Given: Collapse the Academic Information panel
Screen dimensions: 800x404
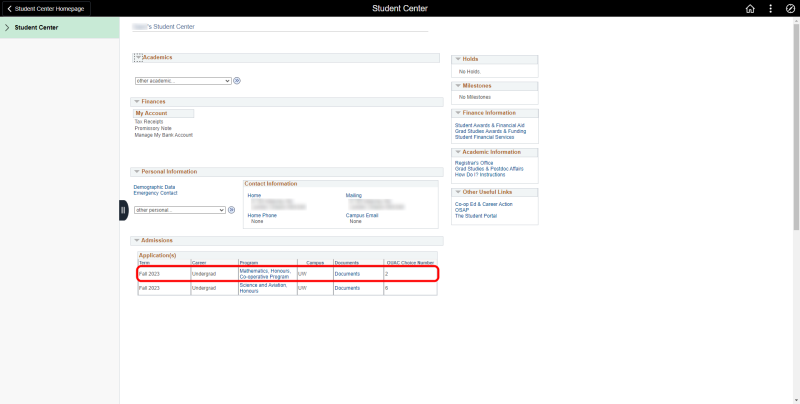Looking at the screenshot, I should coord(458,152).
